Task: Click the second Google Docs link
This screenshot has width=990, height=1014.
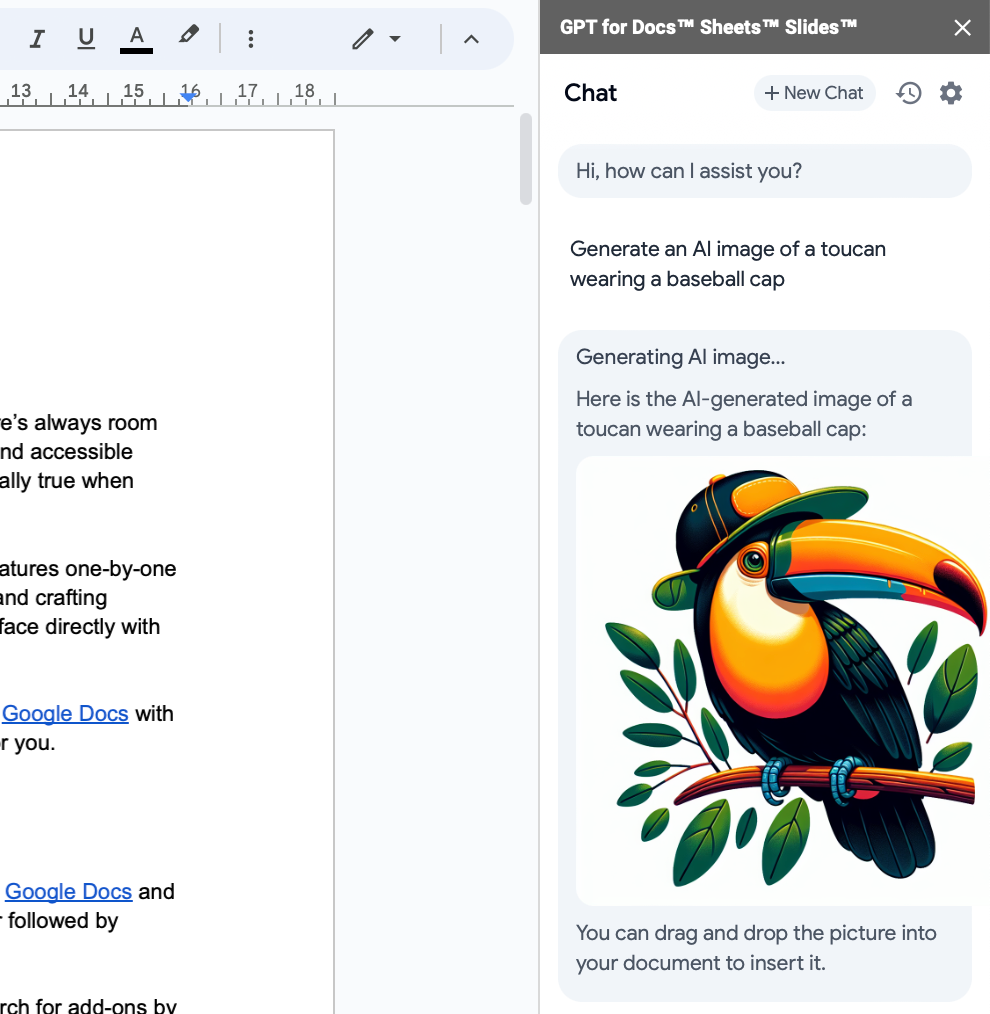Action: [x=69, y=892]
